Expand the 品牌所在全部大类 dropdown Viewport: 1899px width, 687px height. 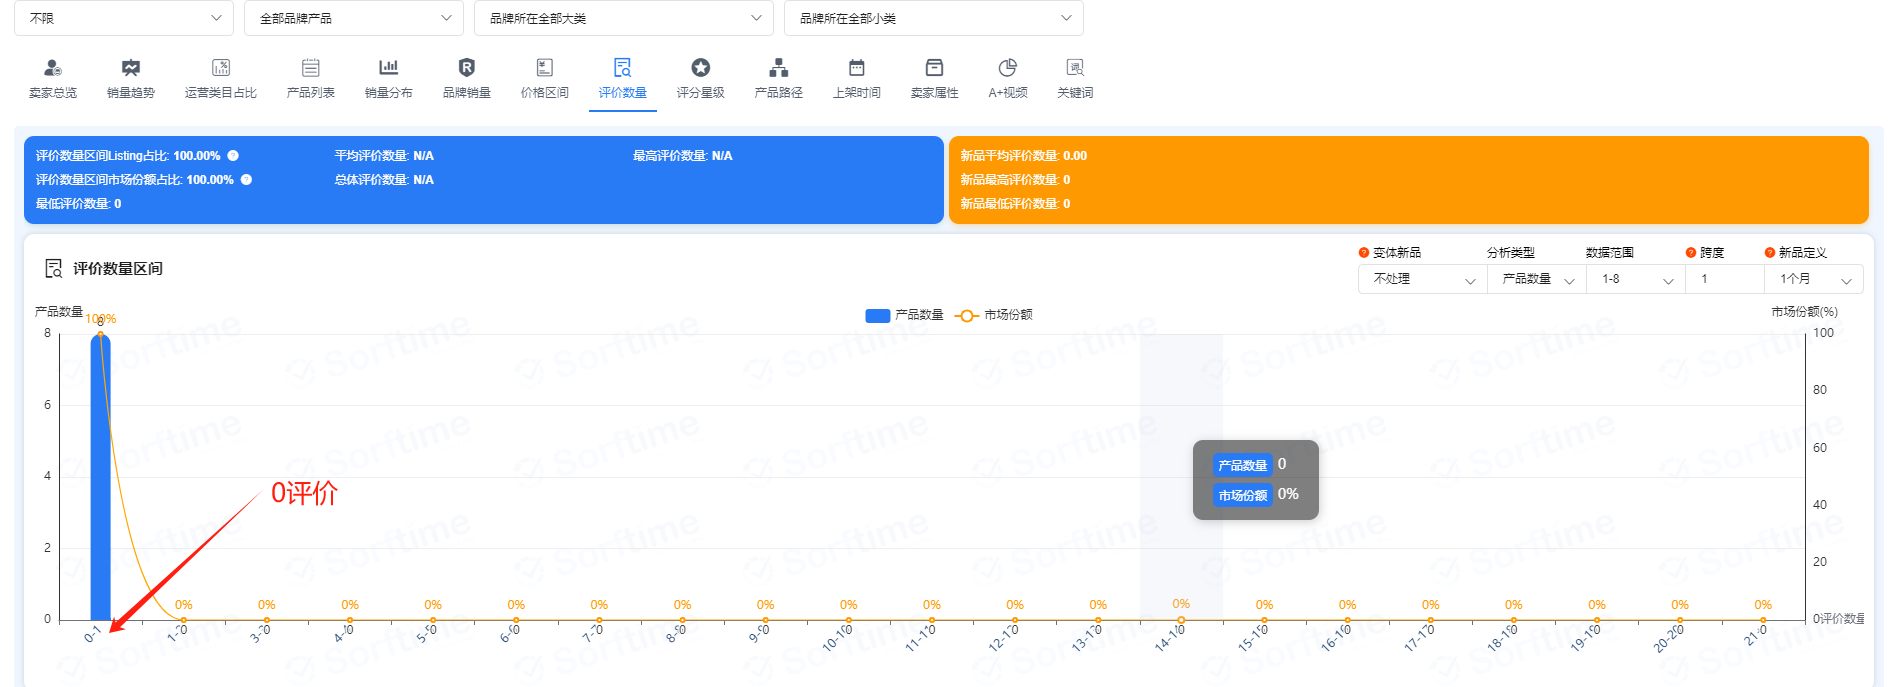[624, 18]
